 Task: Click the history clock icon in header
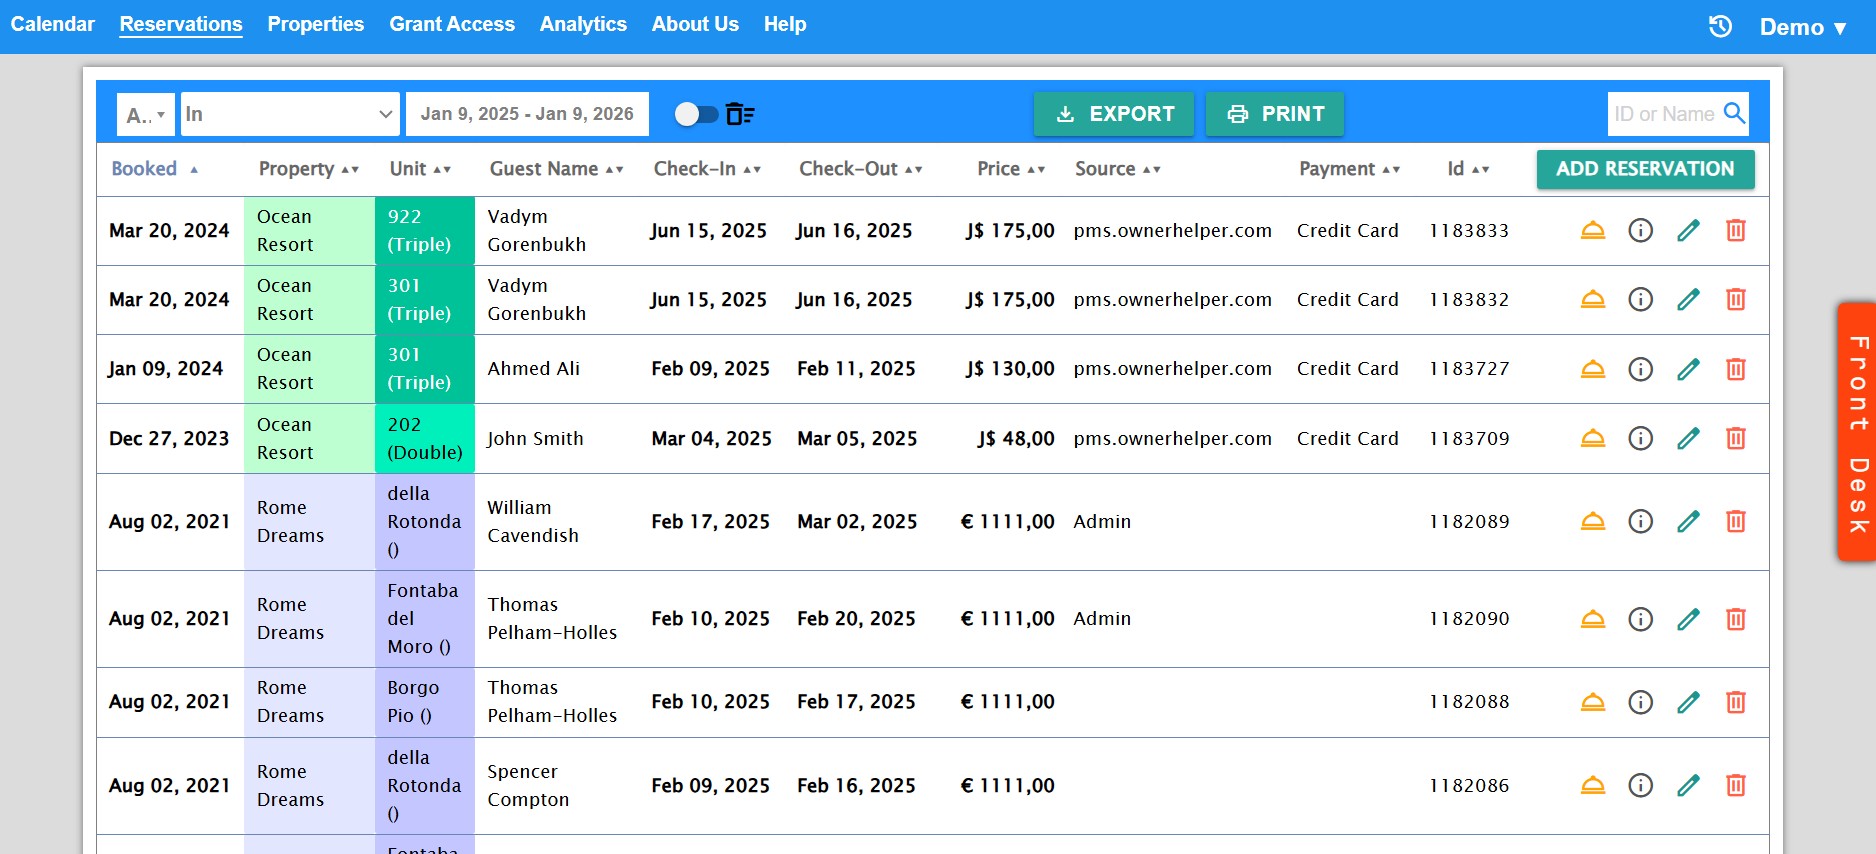(x=1720, y=27)
